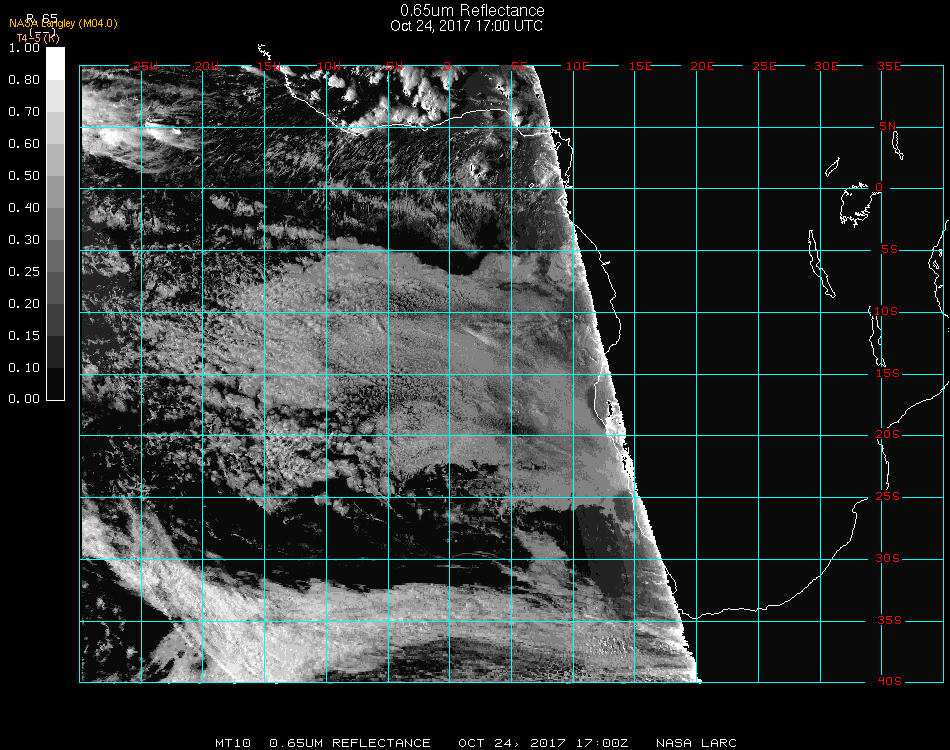Click the 5N latitude label

pyautogui.click(x=888, y=126)
